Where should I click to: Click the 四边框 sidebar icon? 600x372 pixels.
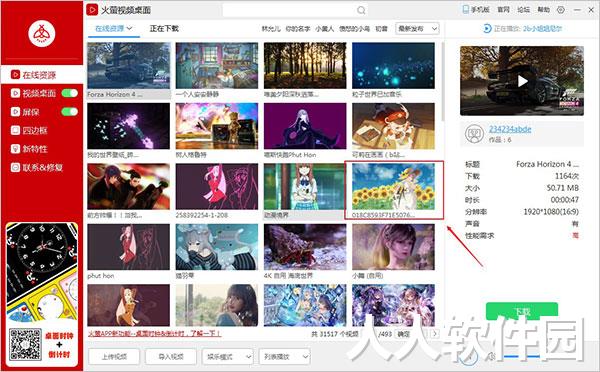pos(15,131)
